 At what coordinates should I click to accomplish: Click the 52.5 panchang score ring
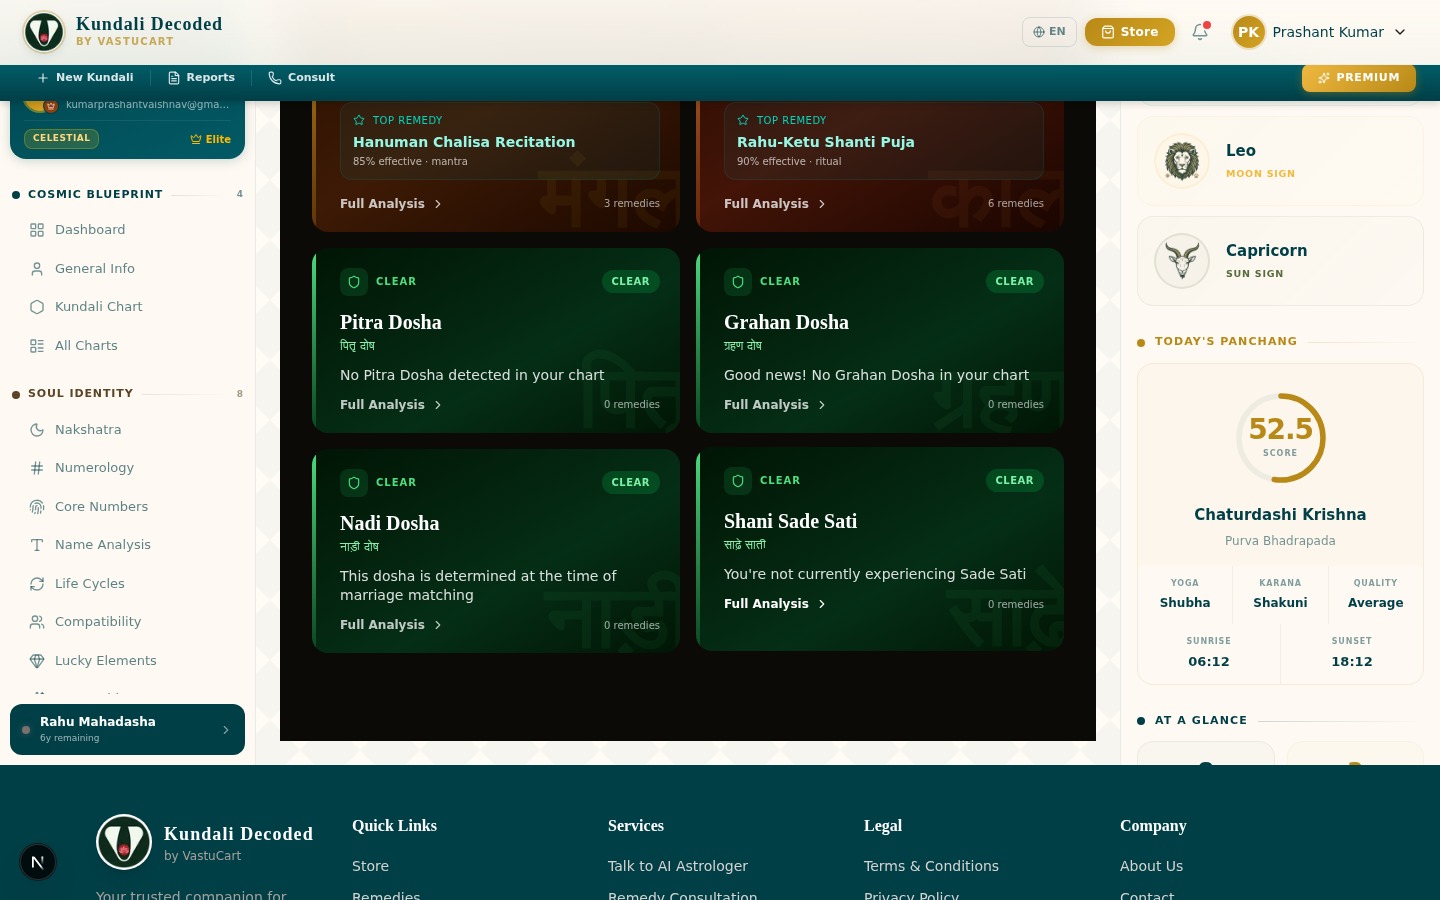point(1280,438)
